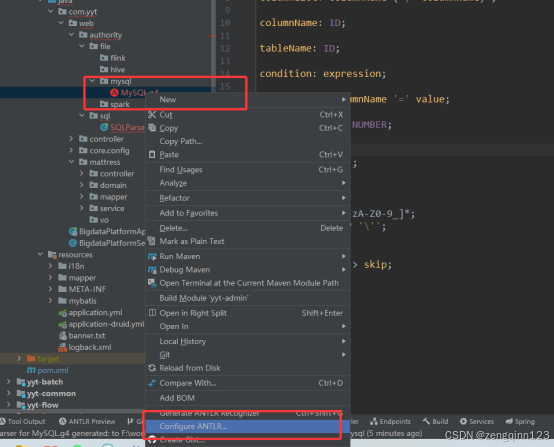554x447 pixels.
Task: Click the Paste clipboard icon in context menu
Action: click(152, 154)
